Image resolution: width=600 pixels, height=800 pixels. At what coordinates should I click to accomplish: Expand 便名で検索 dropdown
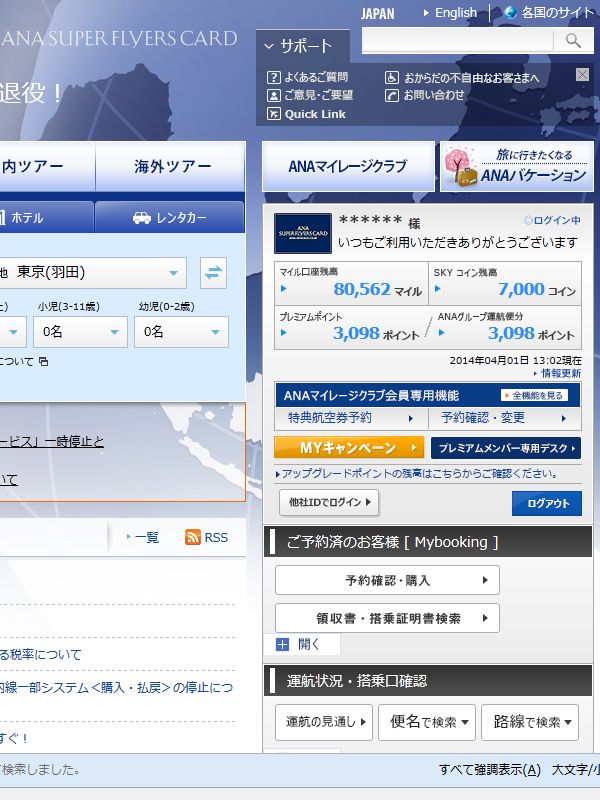pos(427,722)
